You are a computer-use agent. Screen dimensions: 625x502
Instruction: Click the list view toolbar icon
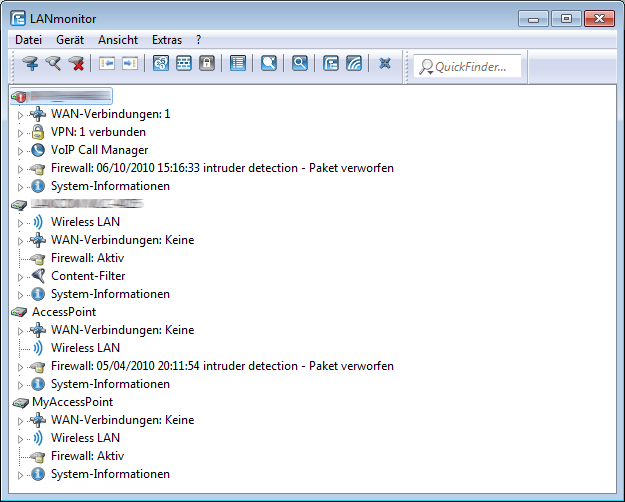[237, 64]
